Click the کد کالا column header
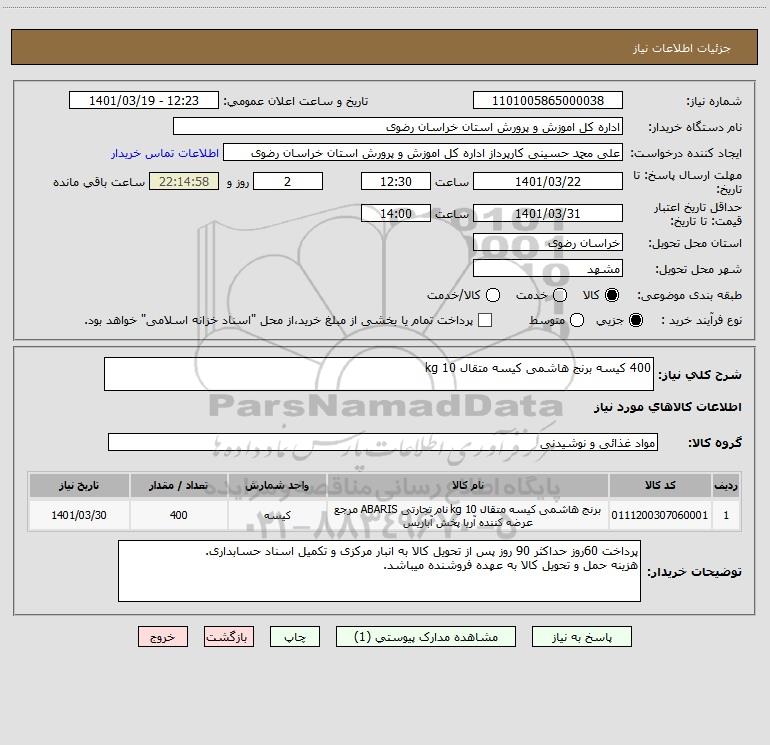The image size is (770, 745). coord(660,485)
